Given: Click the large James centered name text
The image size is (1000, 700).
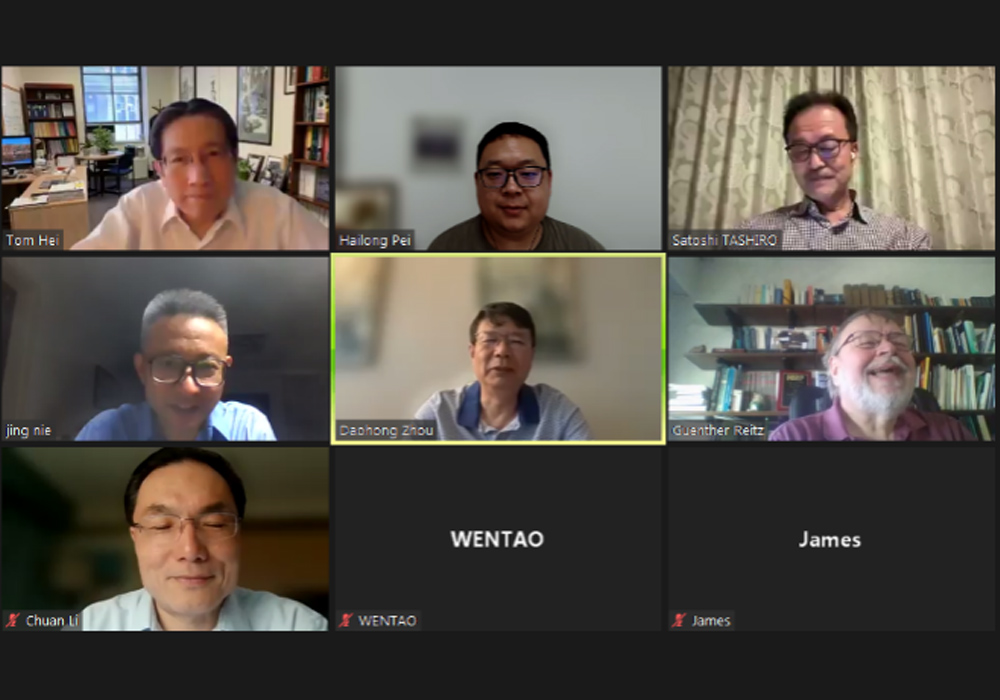Looking at the screenshot, I should 830,540.
